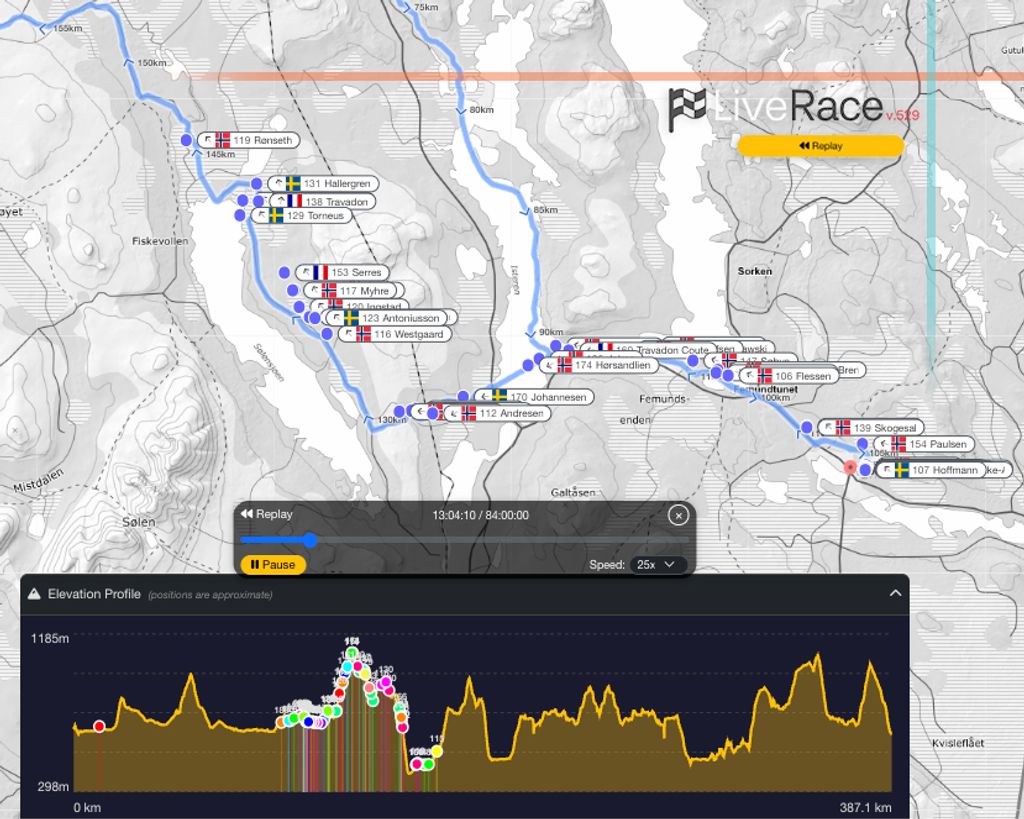Screen dimensions: 1024x819
Task: Click the LiveRace checkered flag logo
Action: 688,109
